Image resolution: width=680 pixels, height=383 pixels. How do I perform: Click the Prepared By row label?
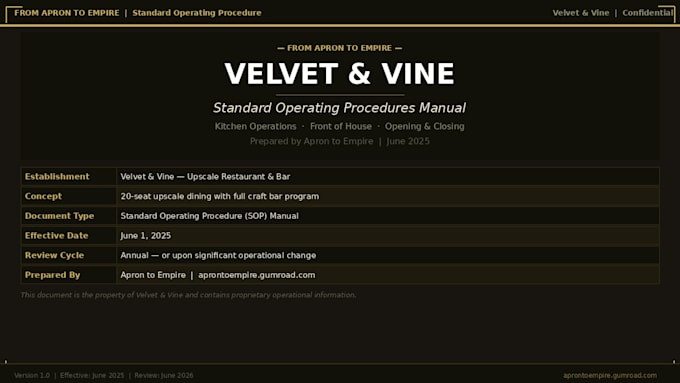tap(52, 275)
